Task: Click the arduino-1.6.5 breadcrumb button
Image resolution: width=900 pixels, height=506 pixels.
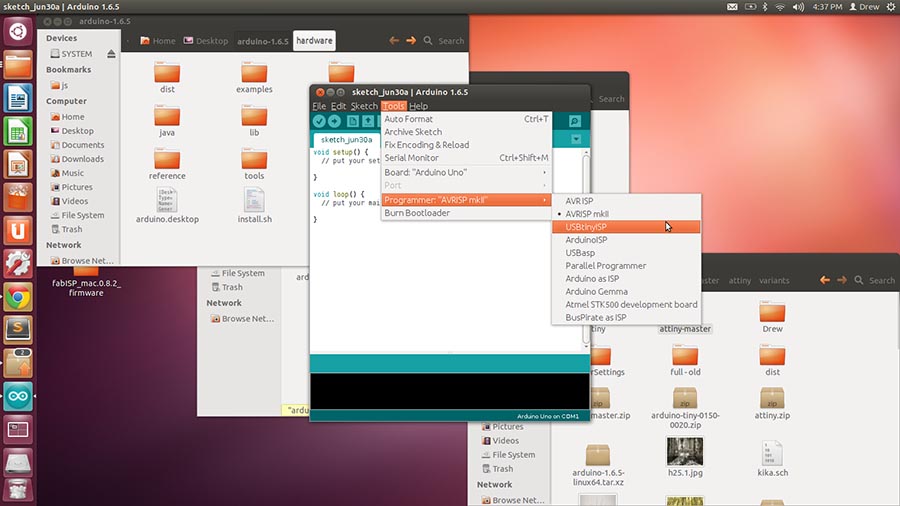Action: coord(263,41)
